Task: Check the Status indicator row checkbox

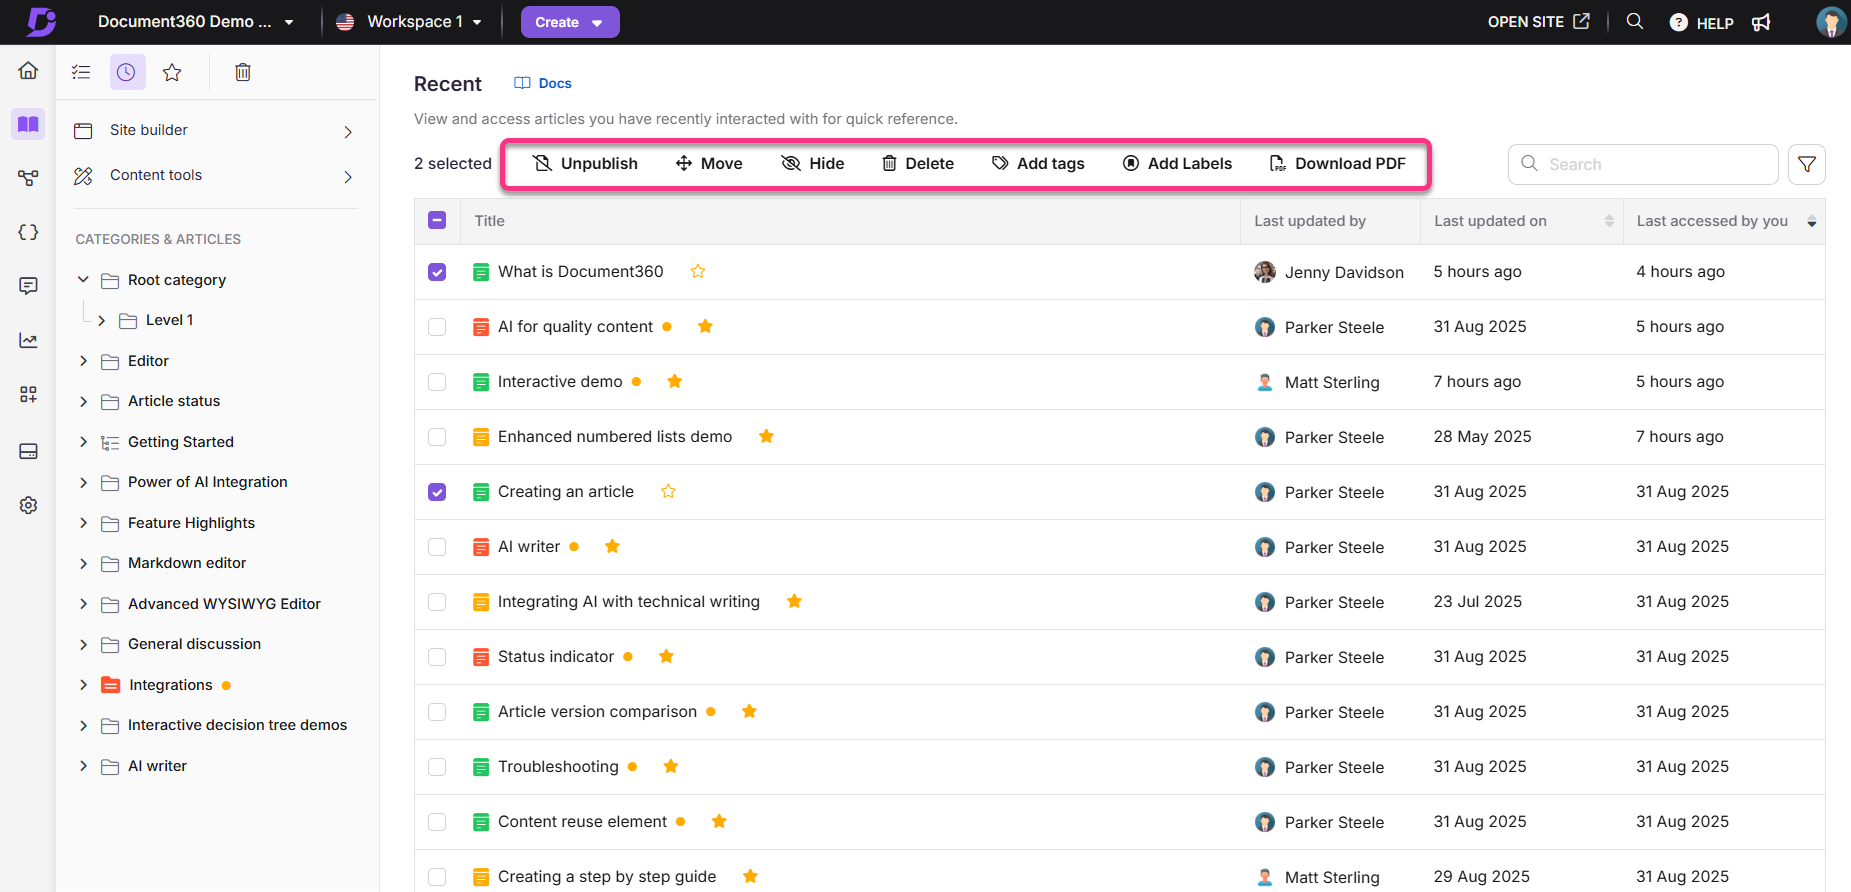Action: [437, 657]
